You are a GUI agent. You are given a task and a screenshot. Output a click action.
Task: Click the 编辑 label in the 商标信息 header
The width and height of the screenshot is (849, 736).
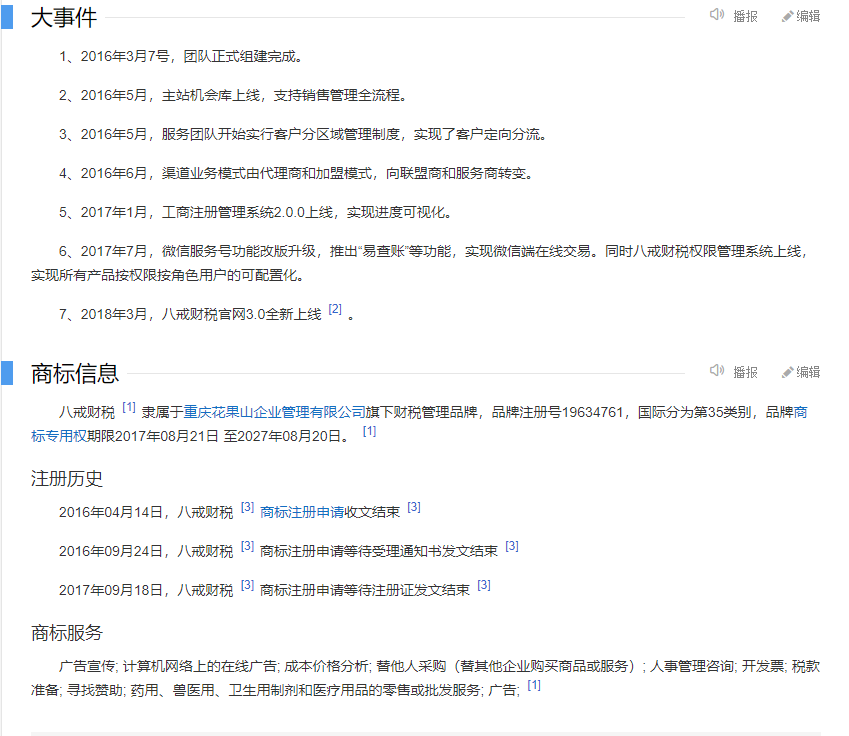[808, 373]
